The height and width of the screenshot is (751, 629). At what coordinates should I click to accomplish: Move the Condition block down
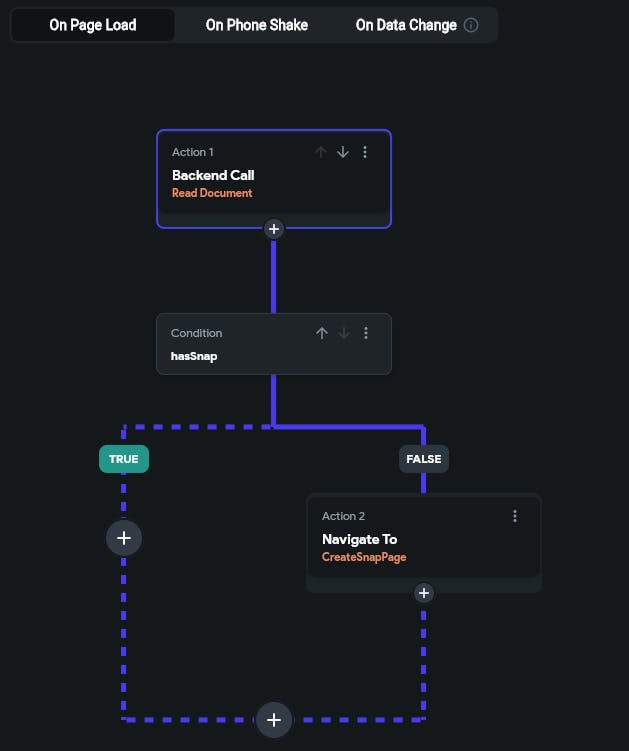344,333
